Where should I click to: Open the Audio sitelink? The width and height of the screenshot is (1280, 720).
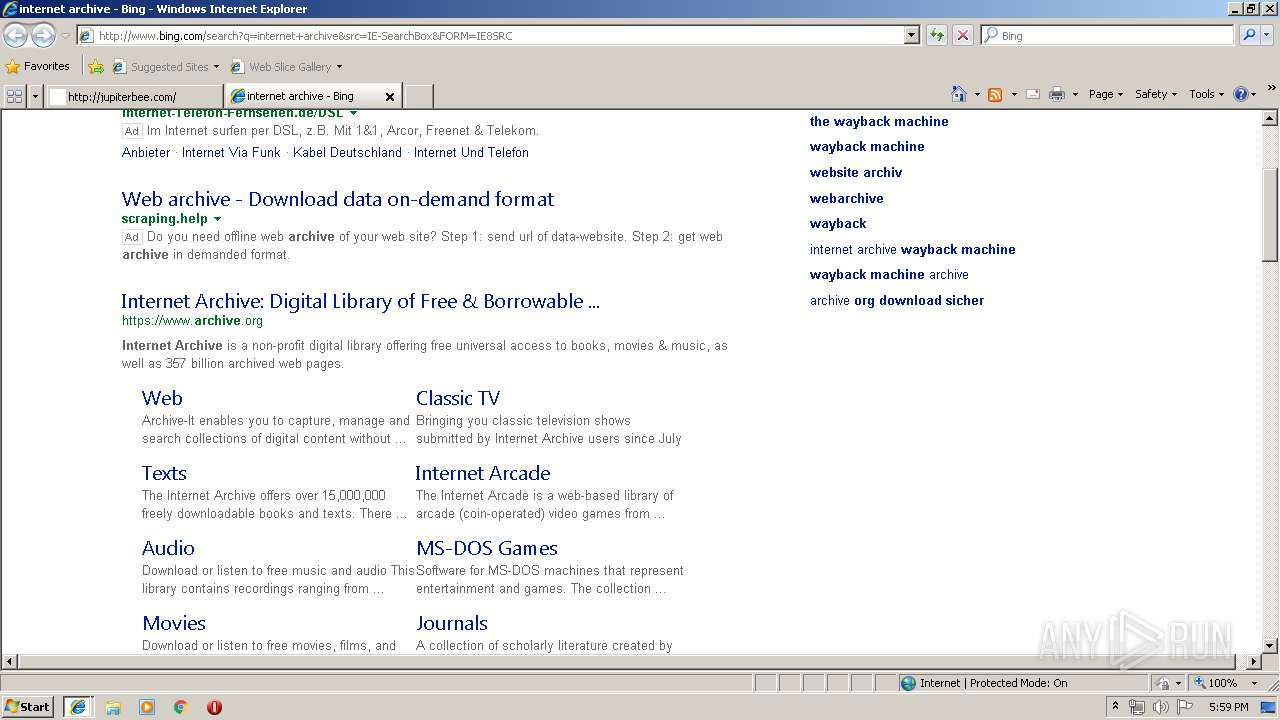168,548
